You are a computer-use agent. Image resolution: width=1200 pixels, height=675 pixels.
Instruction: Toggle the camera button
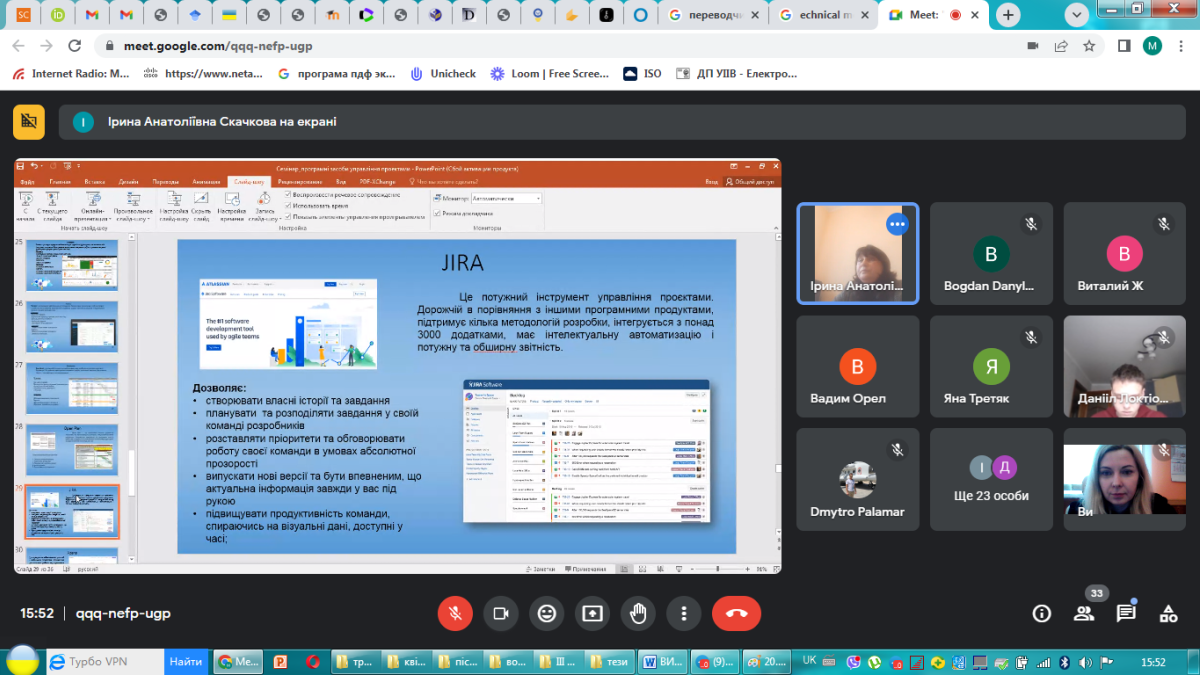[501, 613]
